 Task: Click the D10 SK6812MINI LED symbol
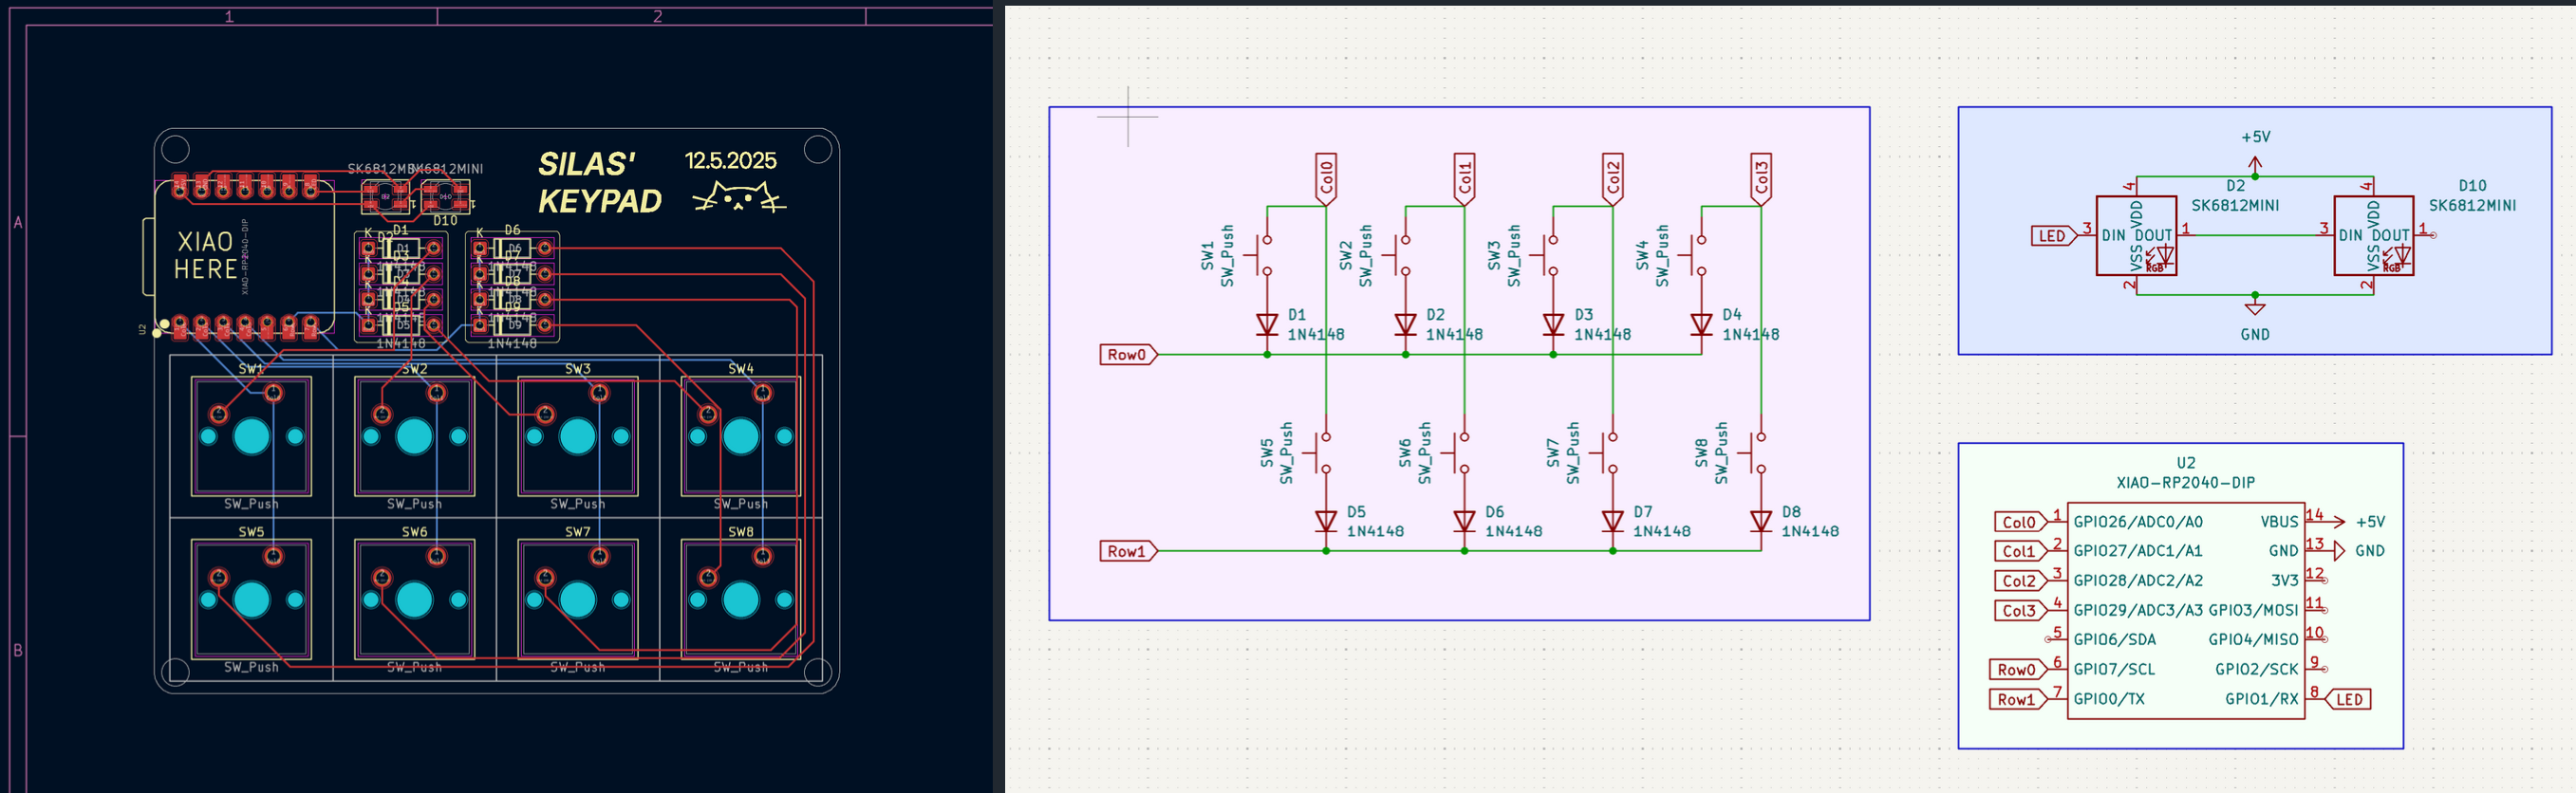tap(2373, 236)
